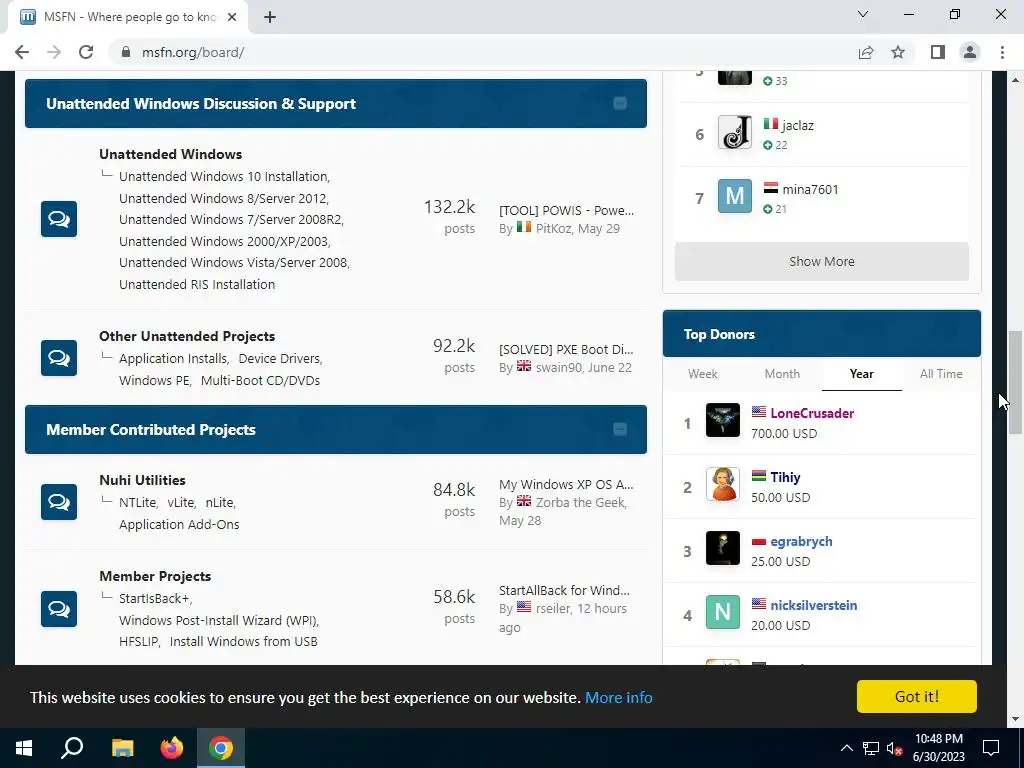Click nicksilverstein's N avatar

tap(723, 612)
